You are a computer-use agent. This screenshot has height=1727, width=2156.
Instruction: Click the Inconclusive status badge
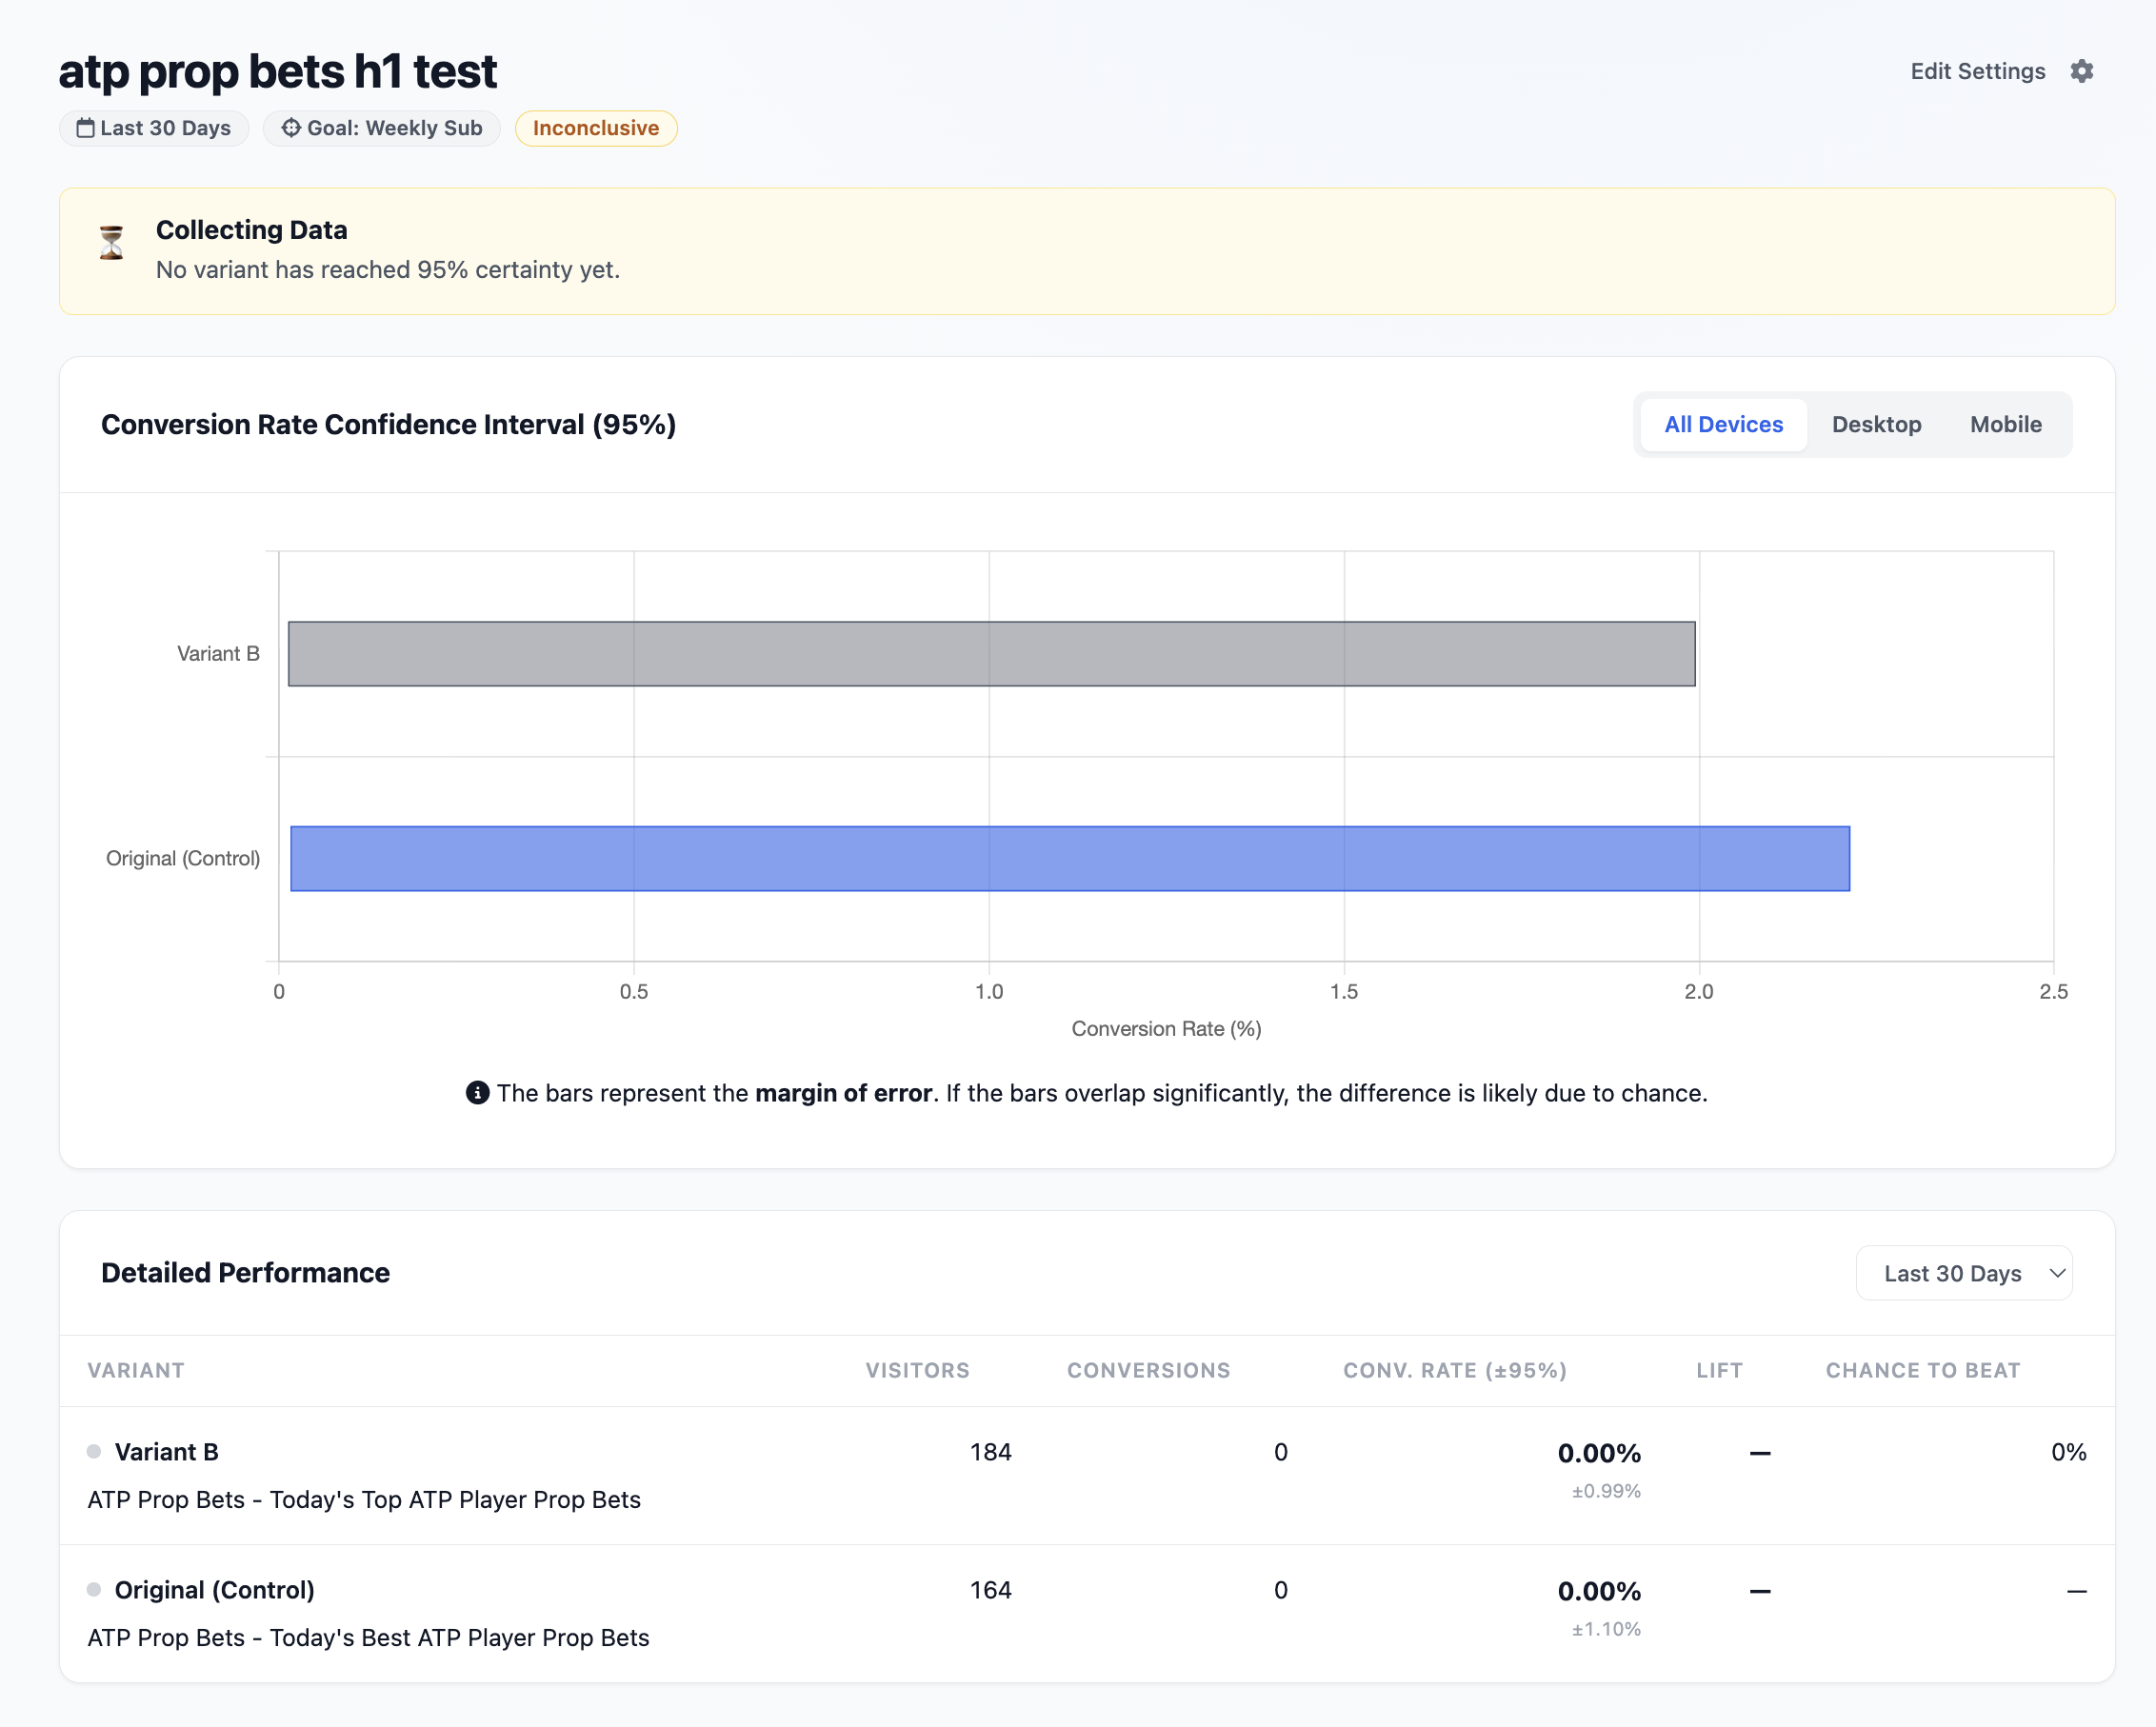click(x=596, y=128)
